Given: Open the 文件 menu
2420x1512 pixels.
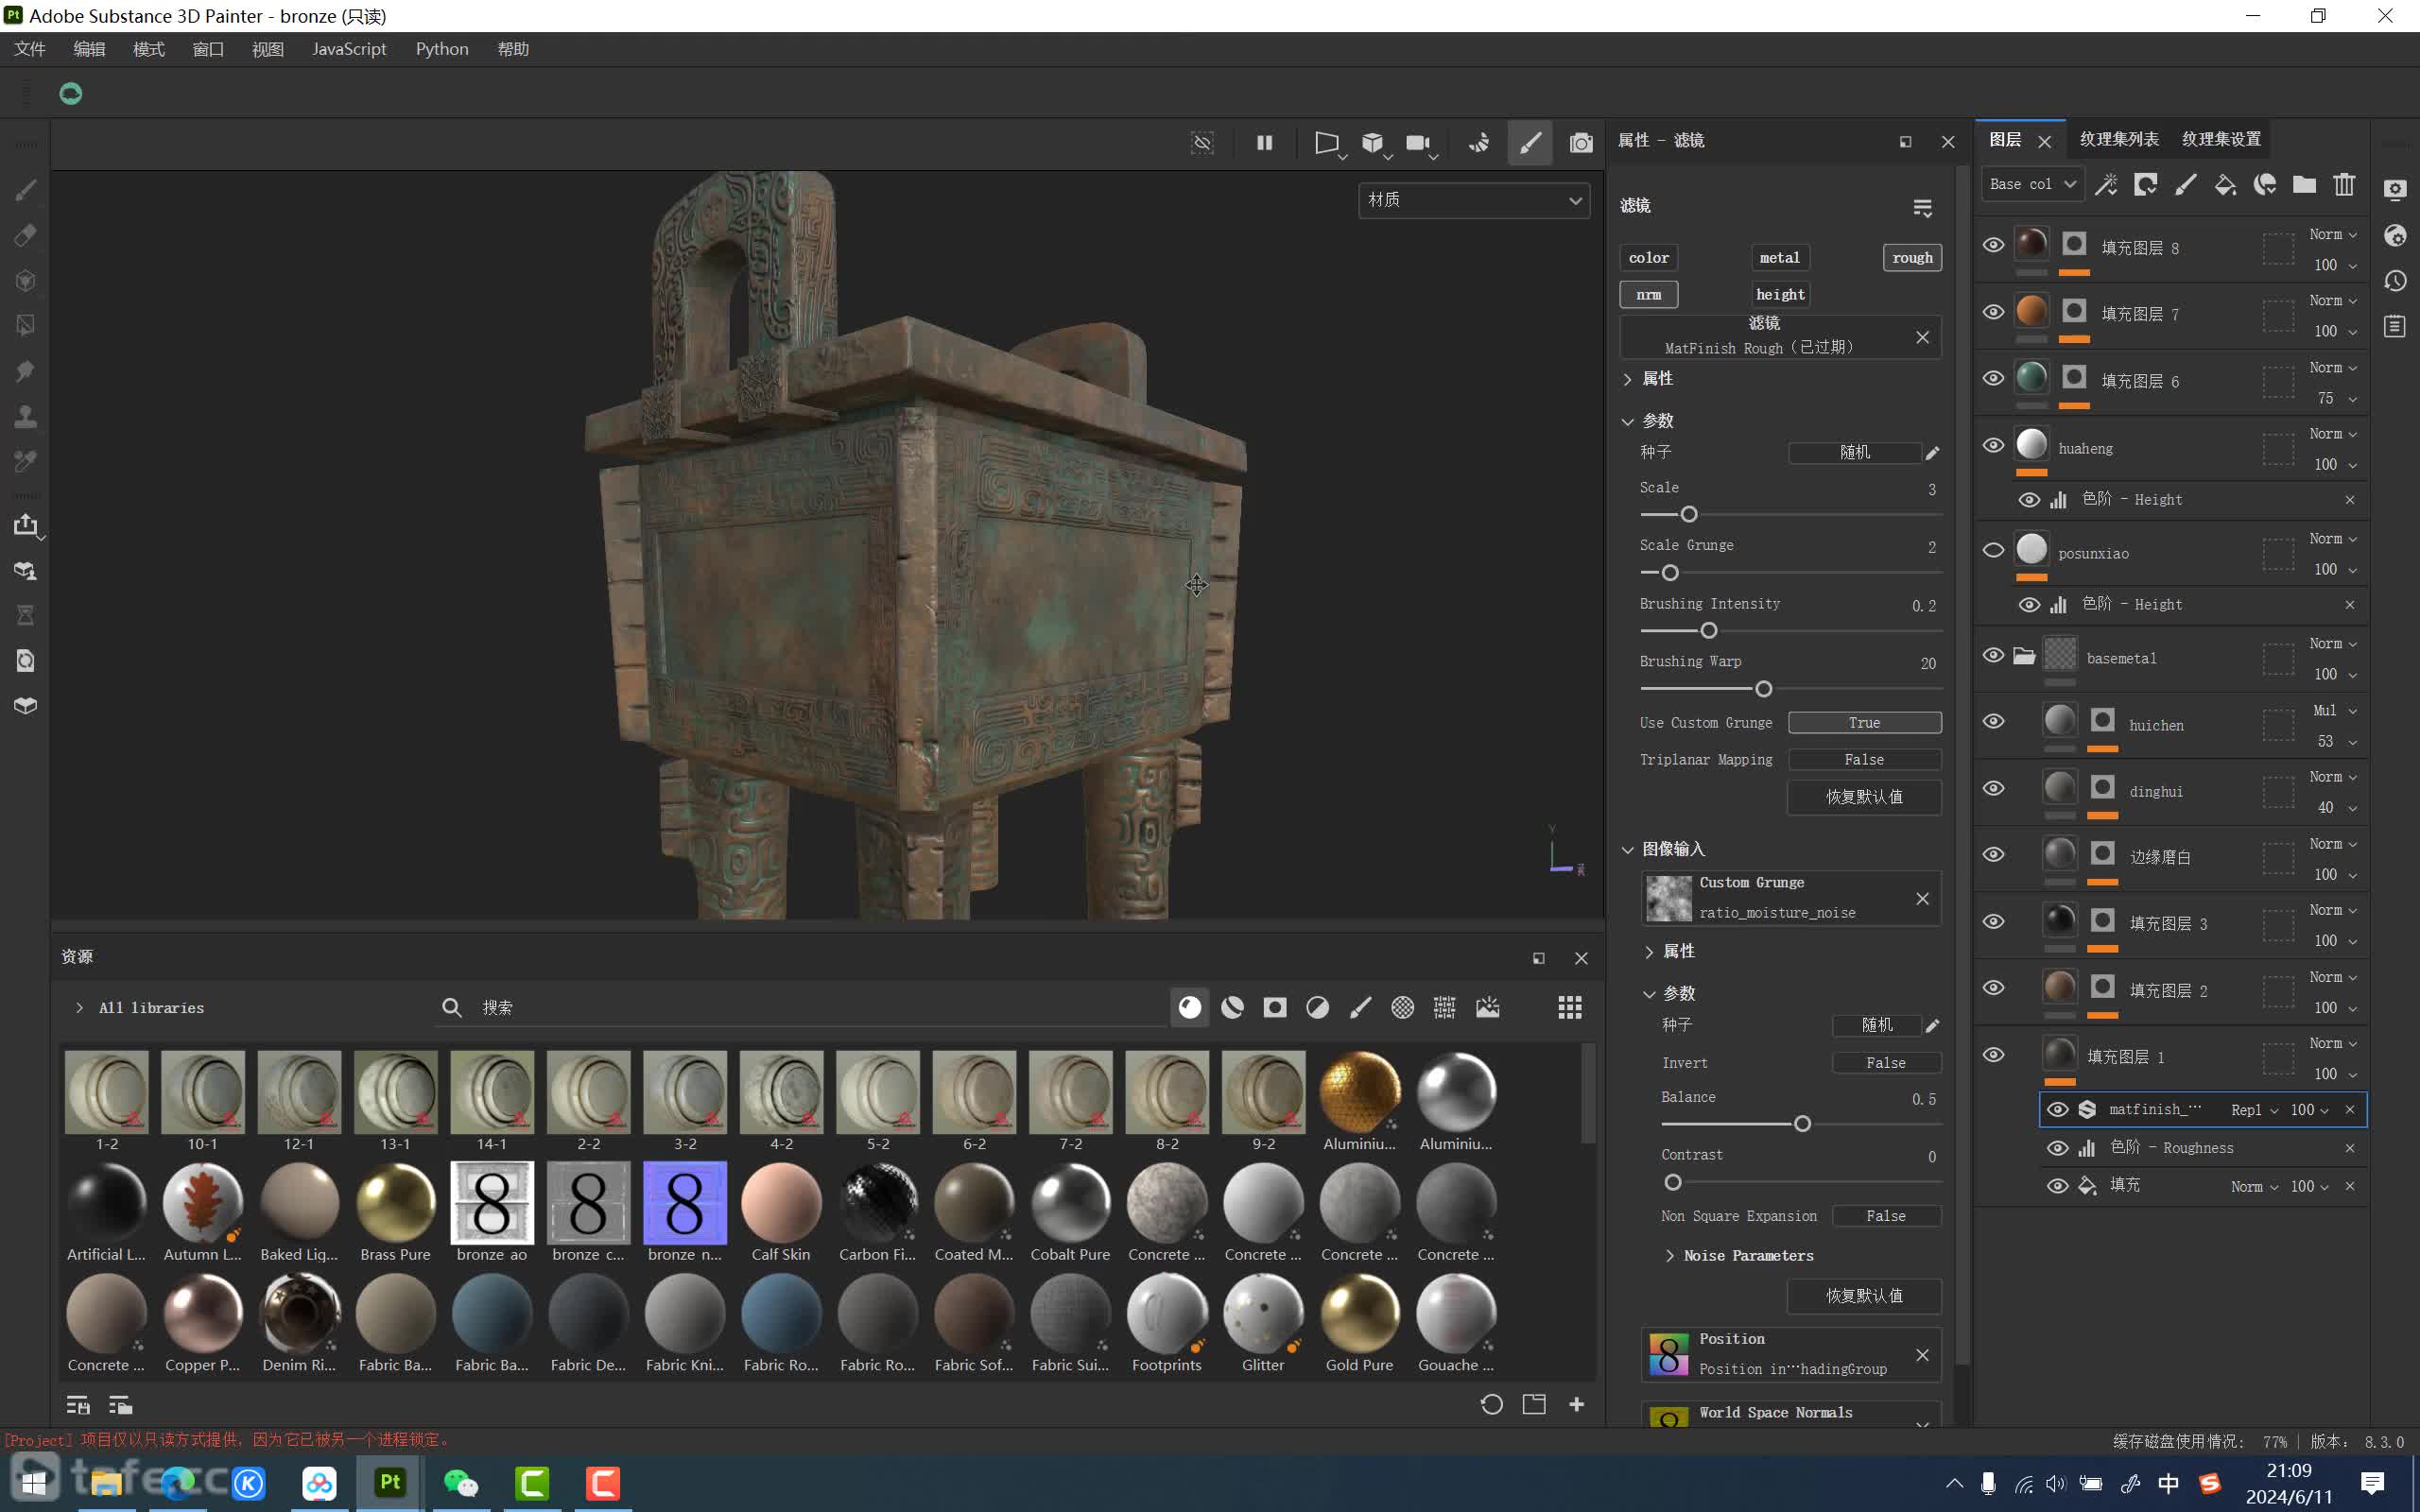Looking at the screenshot, I should pyautogui.click(x=30, y=49).
